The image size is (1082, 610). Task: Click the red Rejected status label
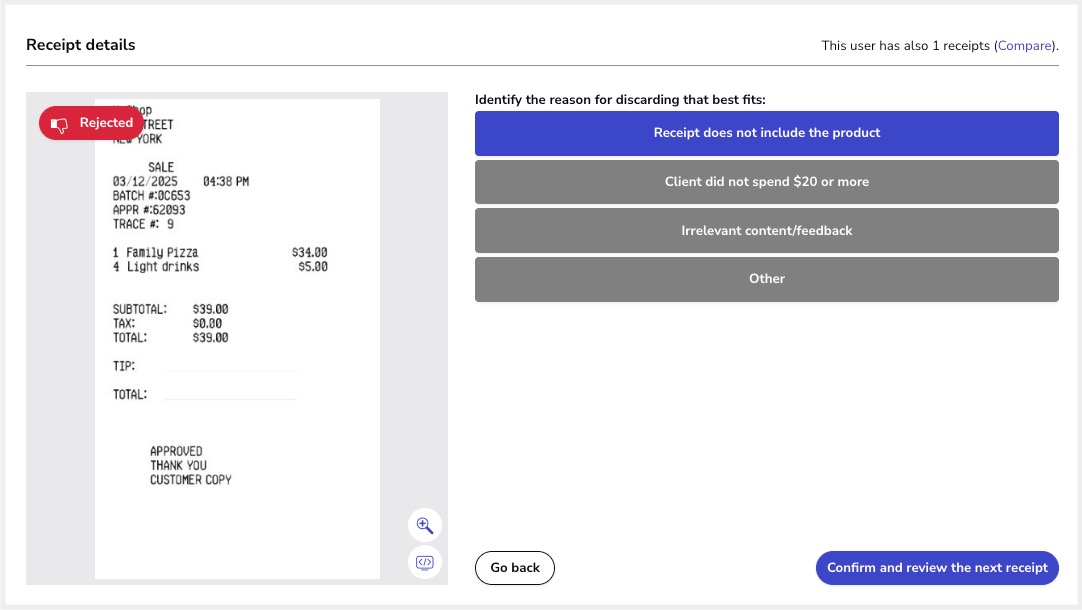click(106, 123)
